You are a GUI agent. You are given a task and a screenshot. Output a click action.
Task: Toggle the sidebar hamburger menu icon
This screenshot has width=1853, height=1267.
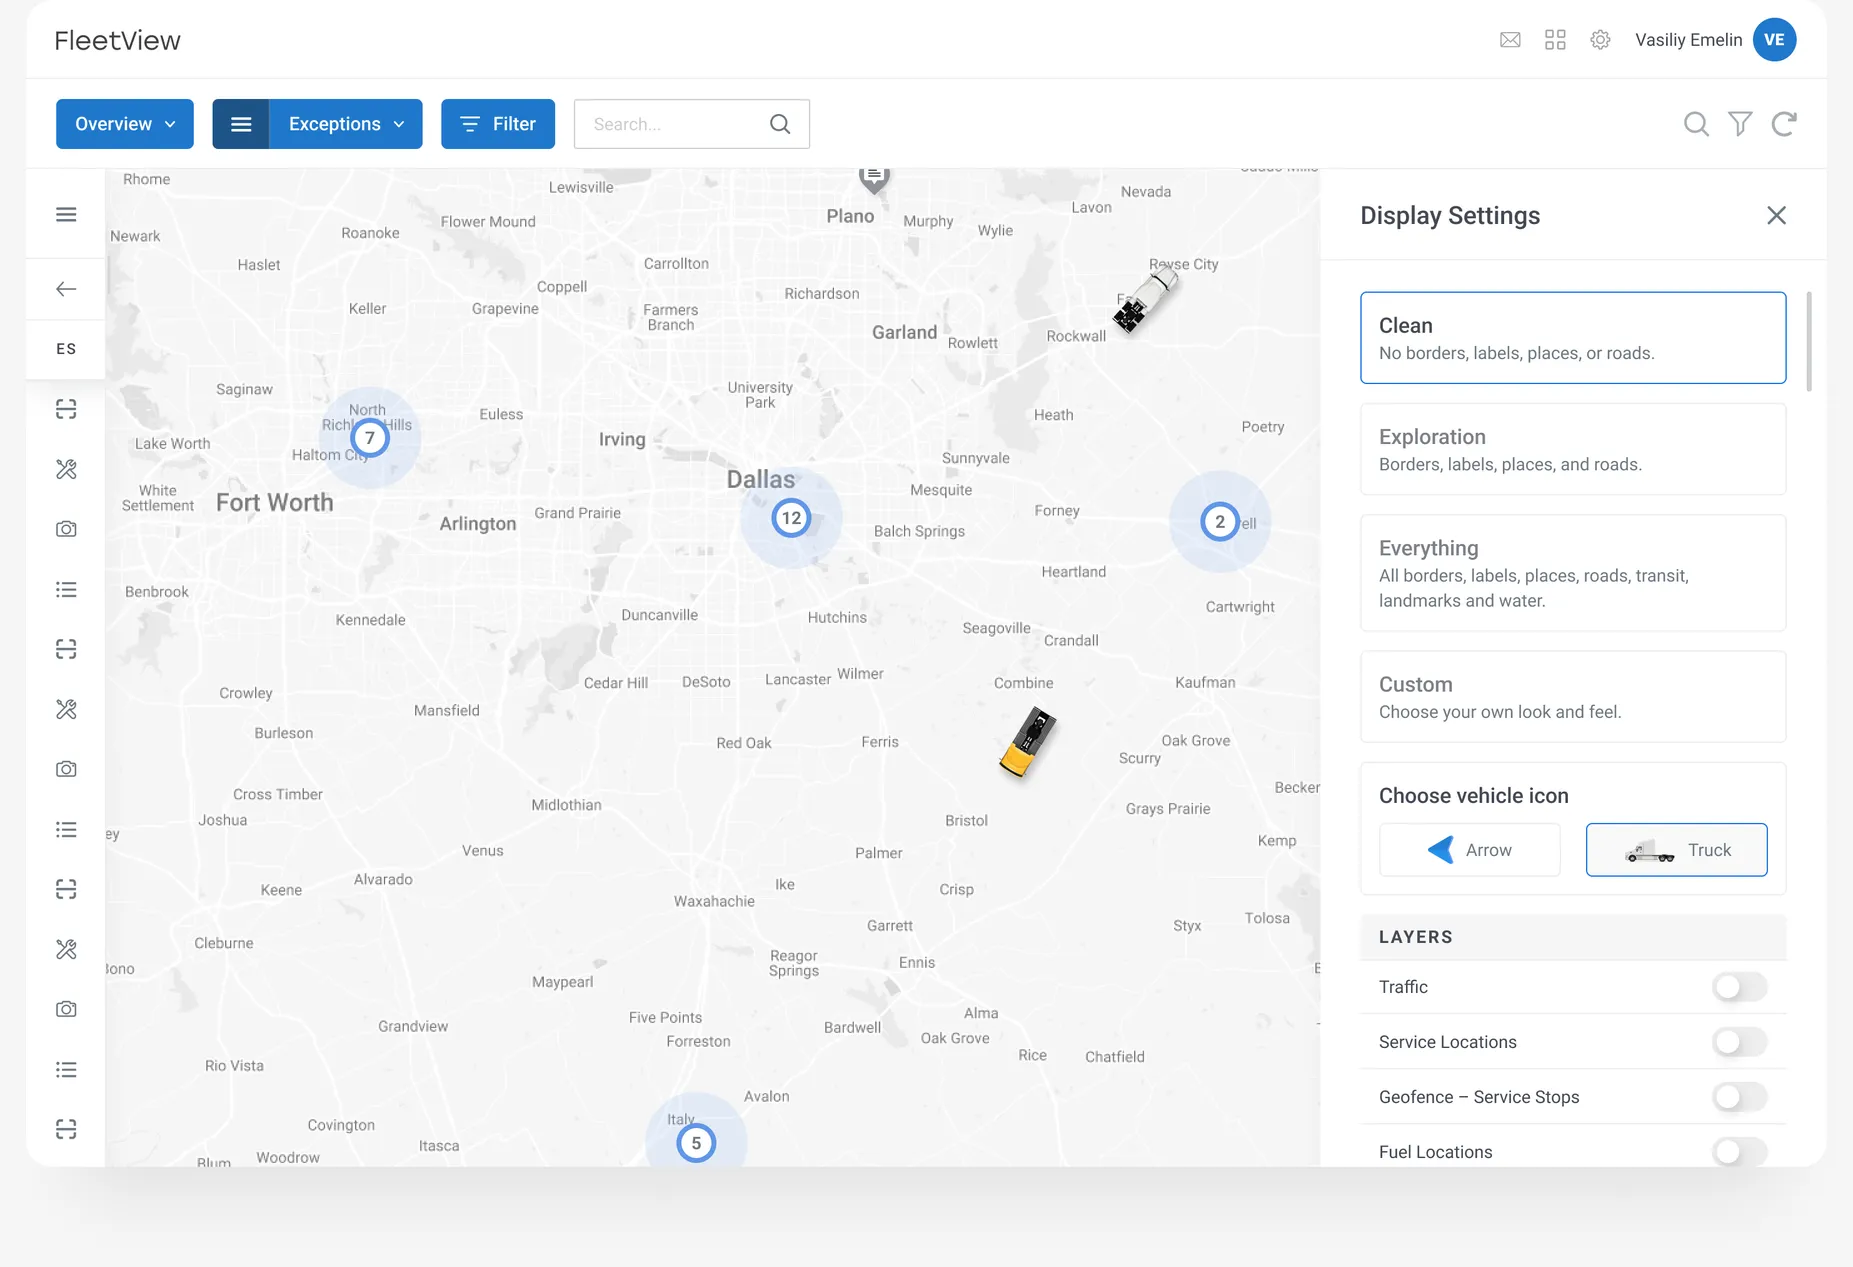pyautogui.click(x=66, y=214)
